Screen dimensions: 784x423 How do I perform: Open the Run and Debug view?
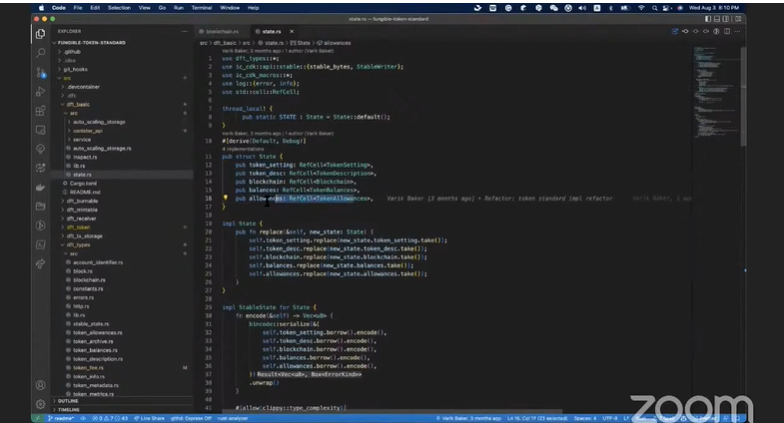[x=40, y=91]
